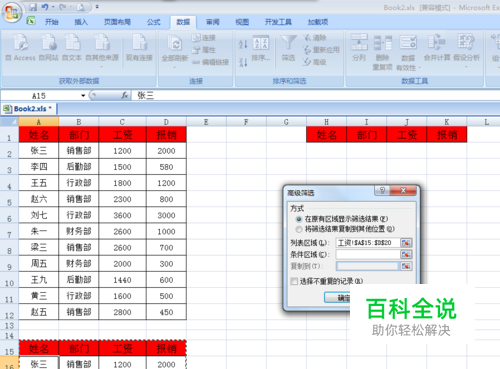
Task: Expand quick access toolbar customize arrow
Action: tap(97, 7)
